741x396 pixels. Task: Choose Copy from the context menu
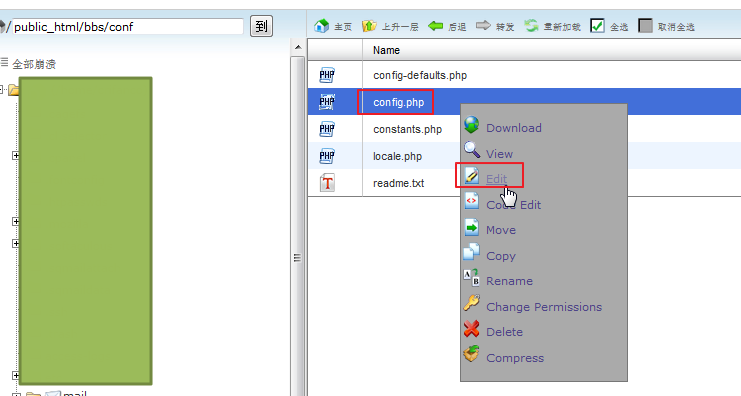pos(500,256)
